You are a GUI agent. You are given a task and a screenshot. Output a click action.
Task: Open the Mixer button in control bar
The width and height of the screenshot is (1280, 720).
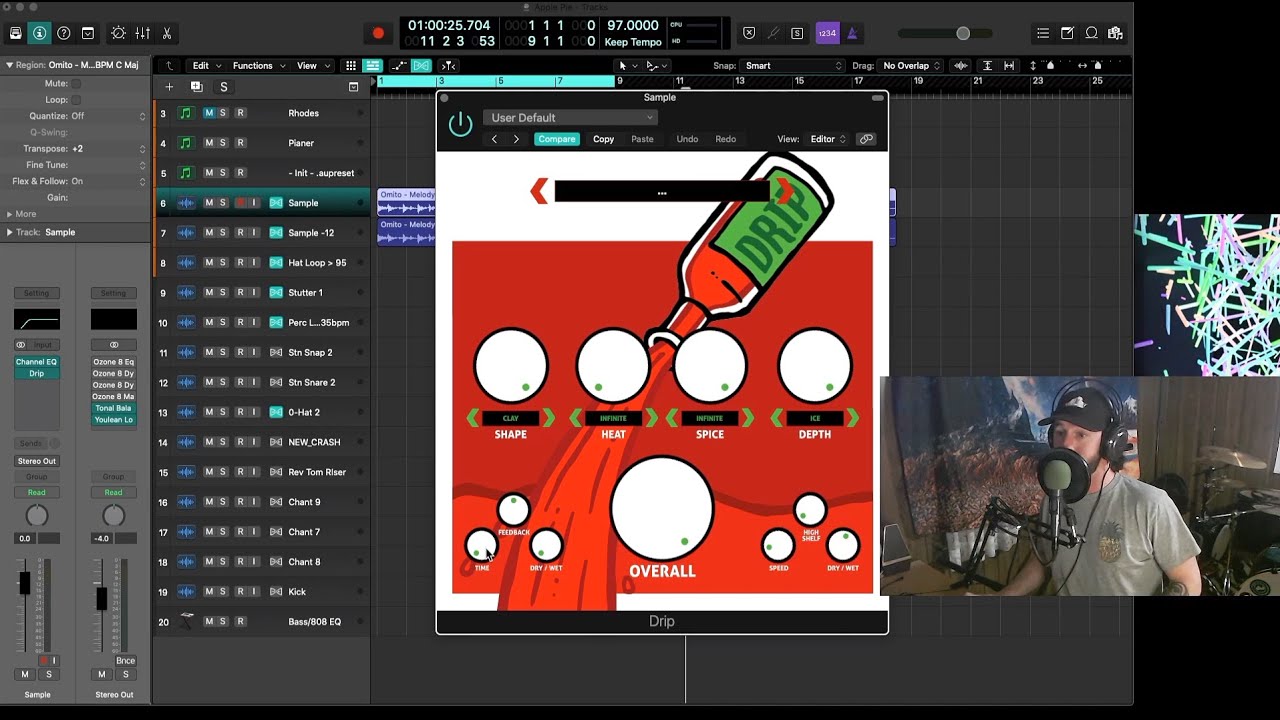coord(142,33)
